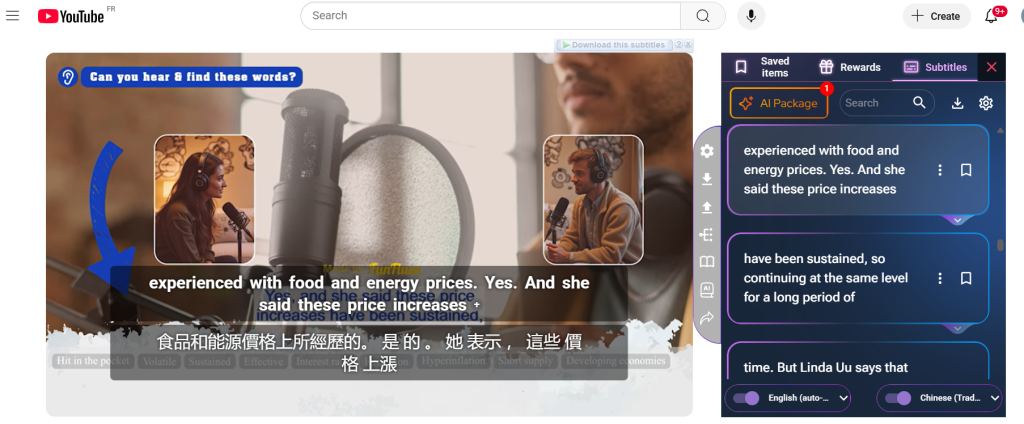The image size is (1024, 424).
Task: Click the 'Can you hear & find these words?' banner
Action: click(x=192, y=77)
